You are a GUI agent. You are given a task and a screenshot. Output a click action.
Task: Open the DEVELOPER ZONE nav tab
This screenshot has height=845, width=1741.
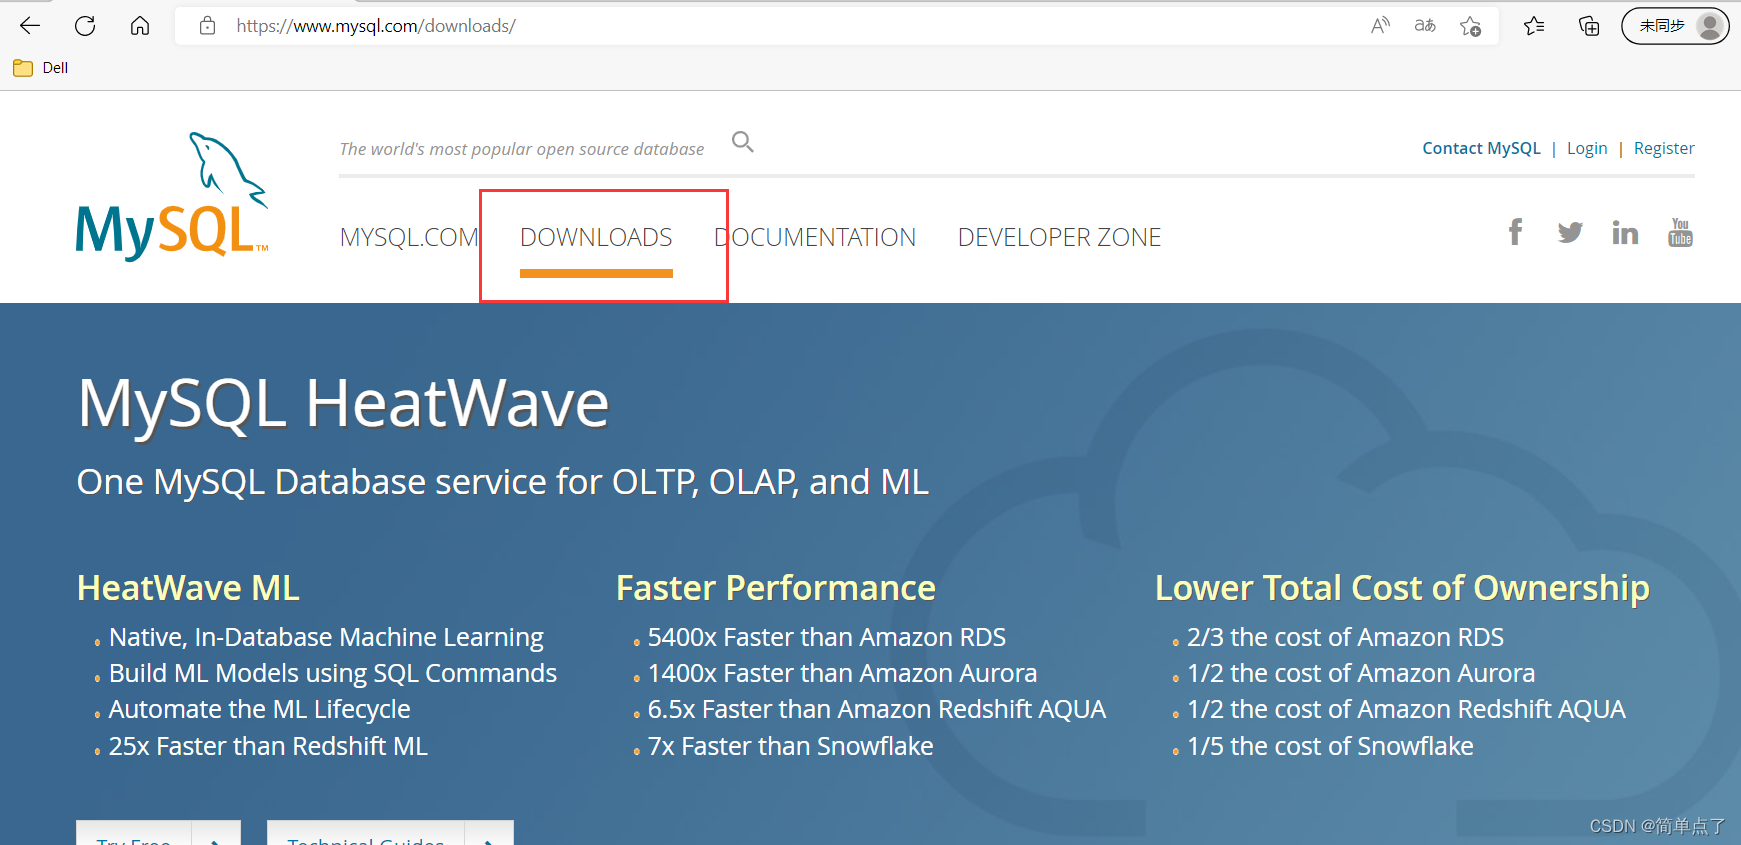pos(1059,237)
